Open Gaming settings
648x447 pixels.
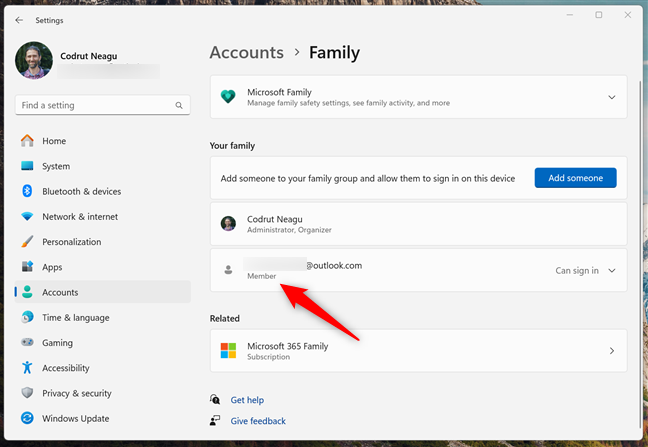tap(102, 342)
